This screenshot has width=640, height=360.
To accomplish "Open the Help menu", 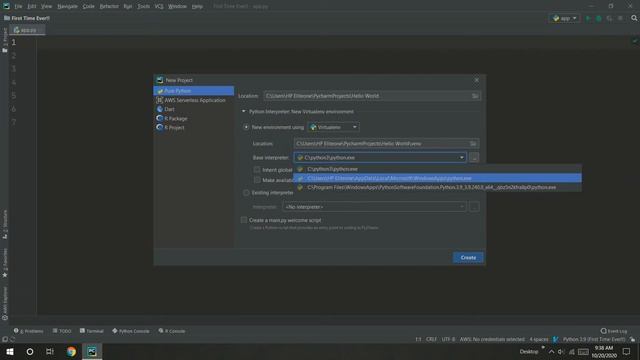I will tap(197, 6).
